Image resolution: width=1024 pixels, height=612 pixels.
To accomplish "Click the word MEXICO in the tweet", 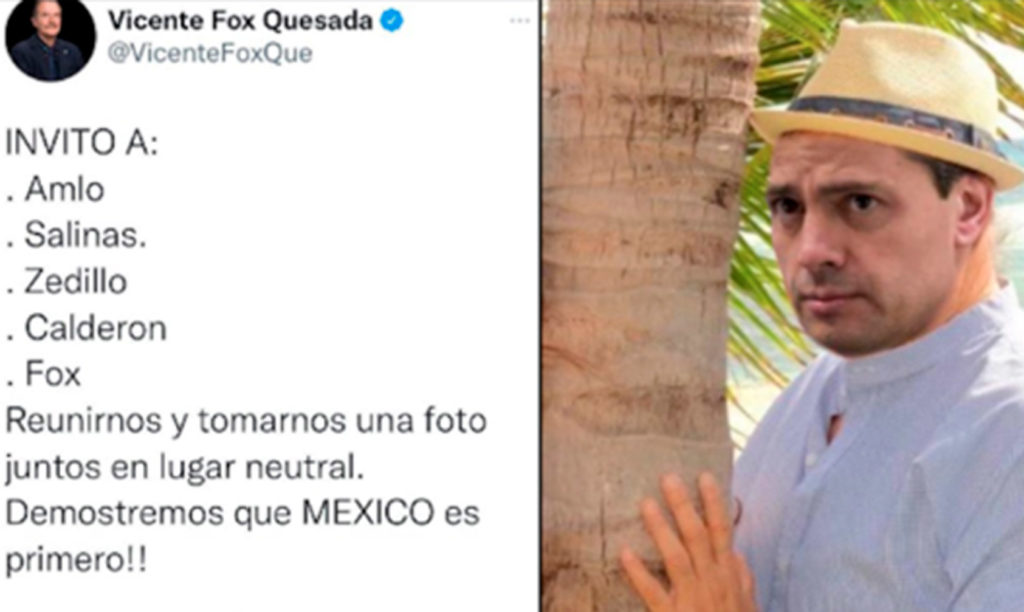I will pos(368,513).
